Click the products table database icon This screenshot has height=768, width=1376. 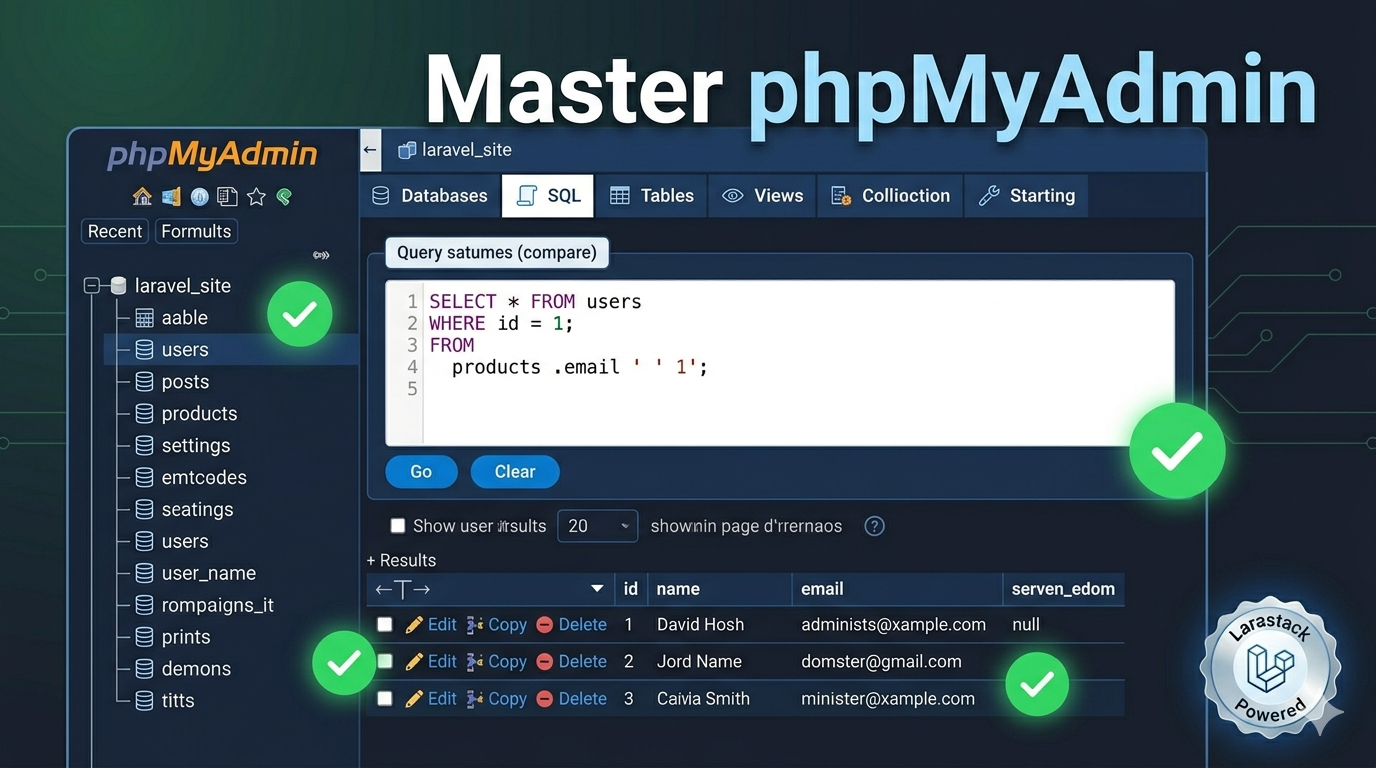(x=144, y=414)
